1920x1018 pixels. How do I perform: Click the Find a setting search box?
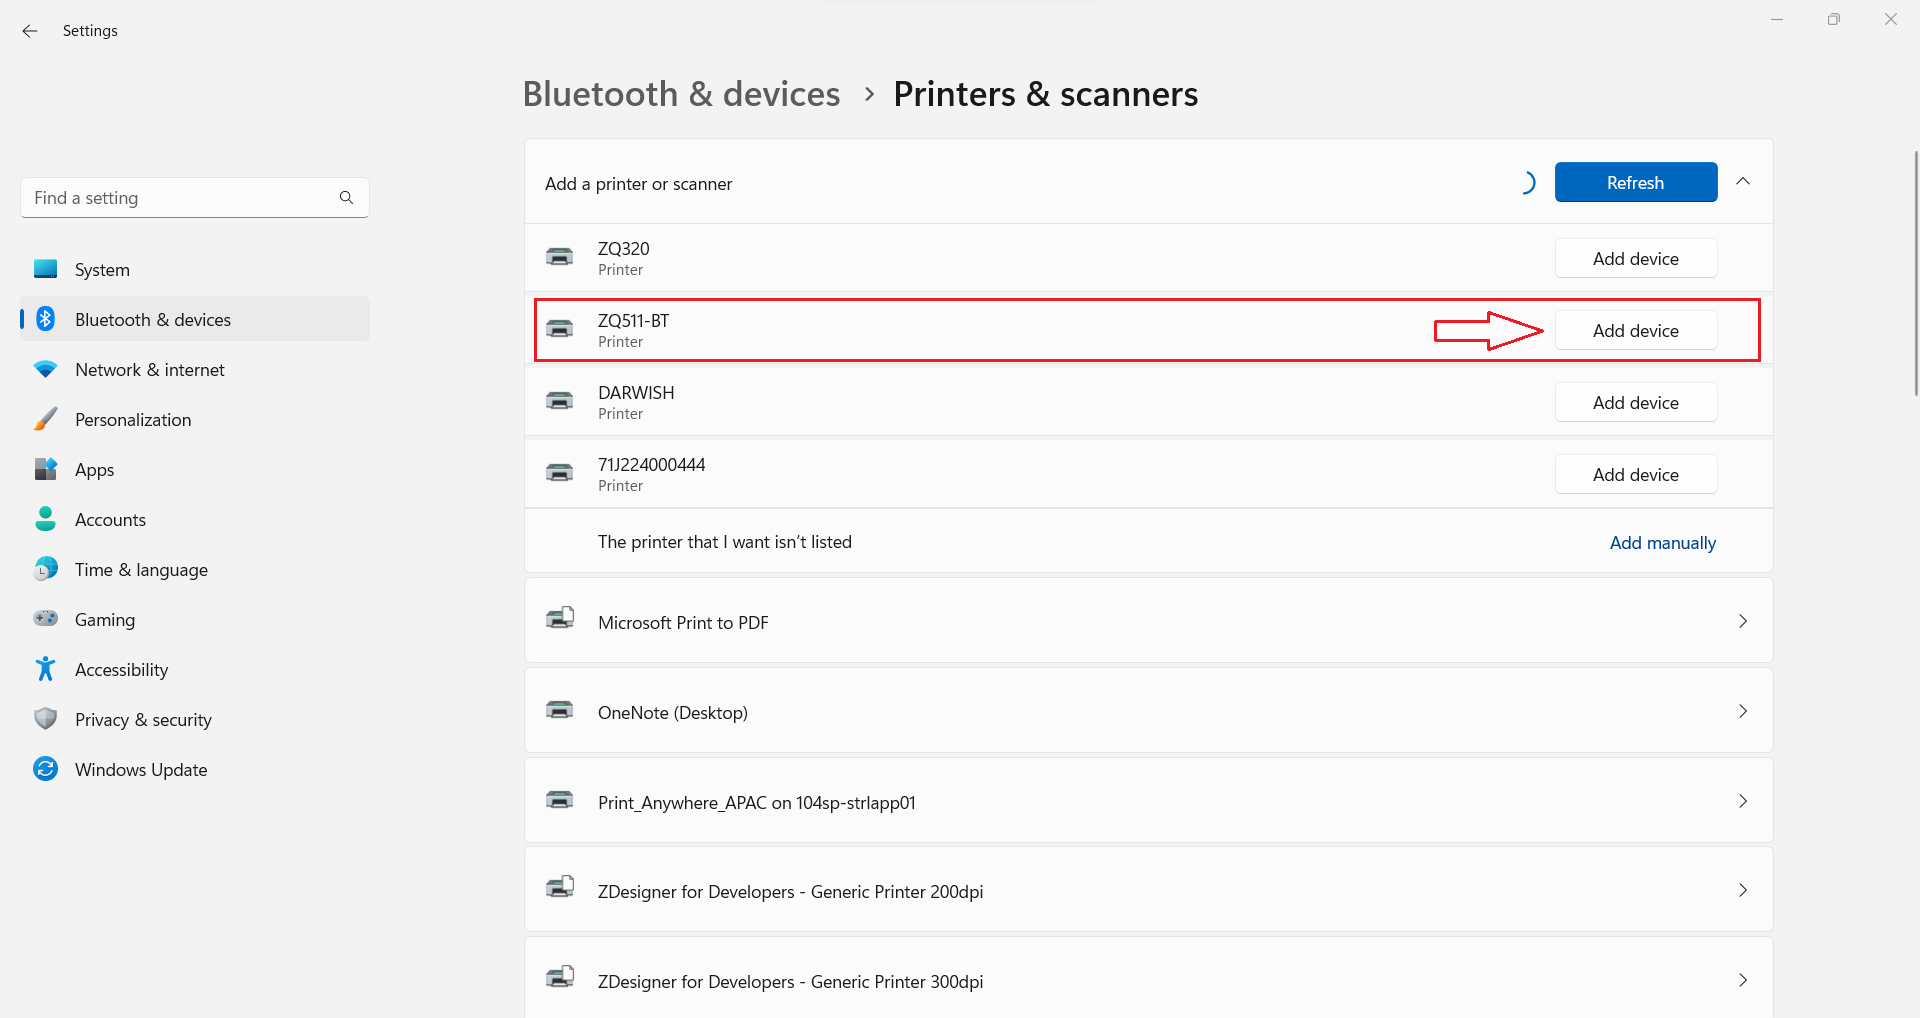point(180,197)
